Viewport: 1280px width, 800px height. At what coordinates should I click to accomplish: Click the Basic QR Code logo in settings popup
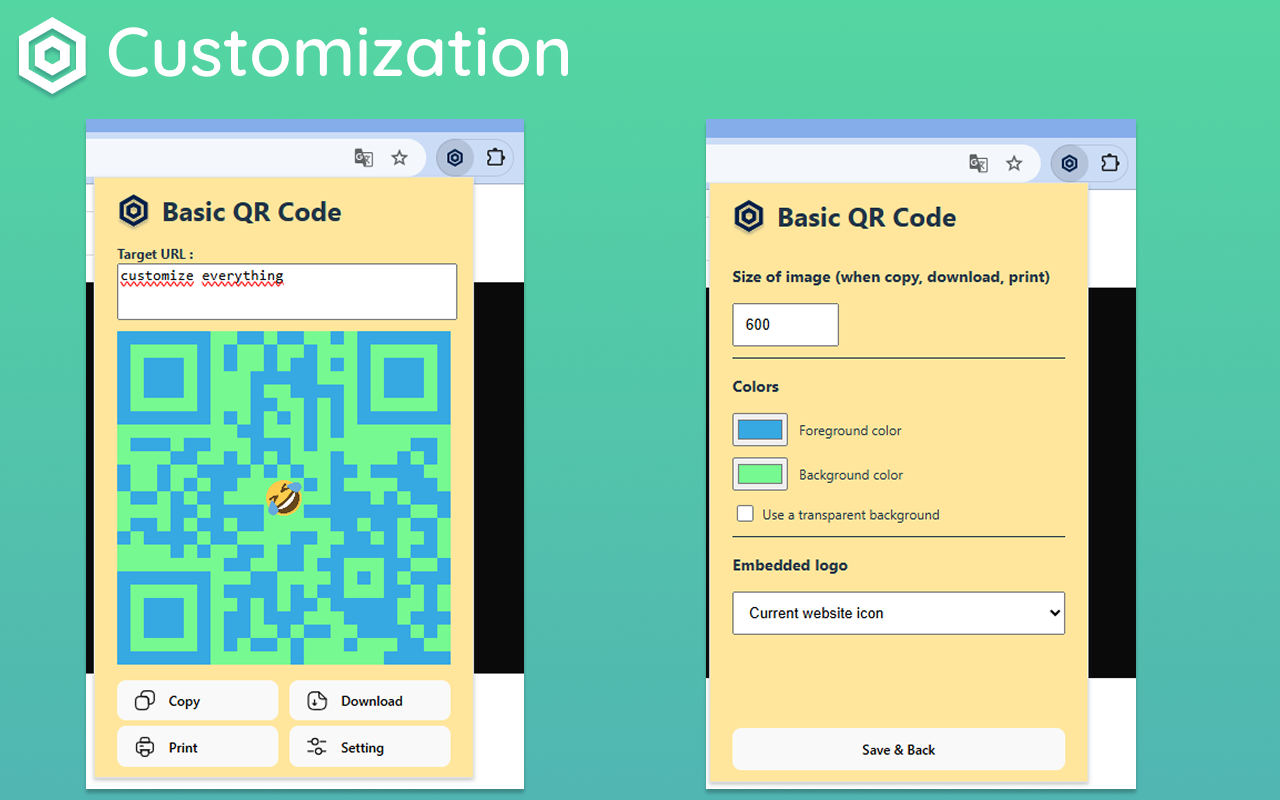[x=748, y=217]
